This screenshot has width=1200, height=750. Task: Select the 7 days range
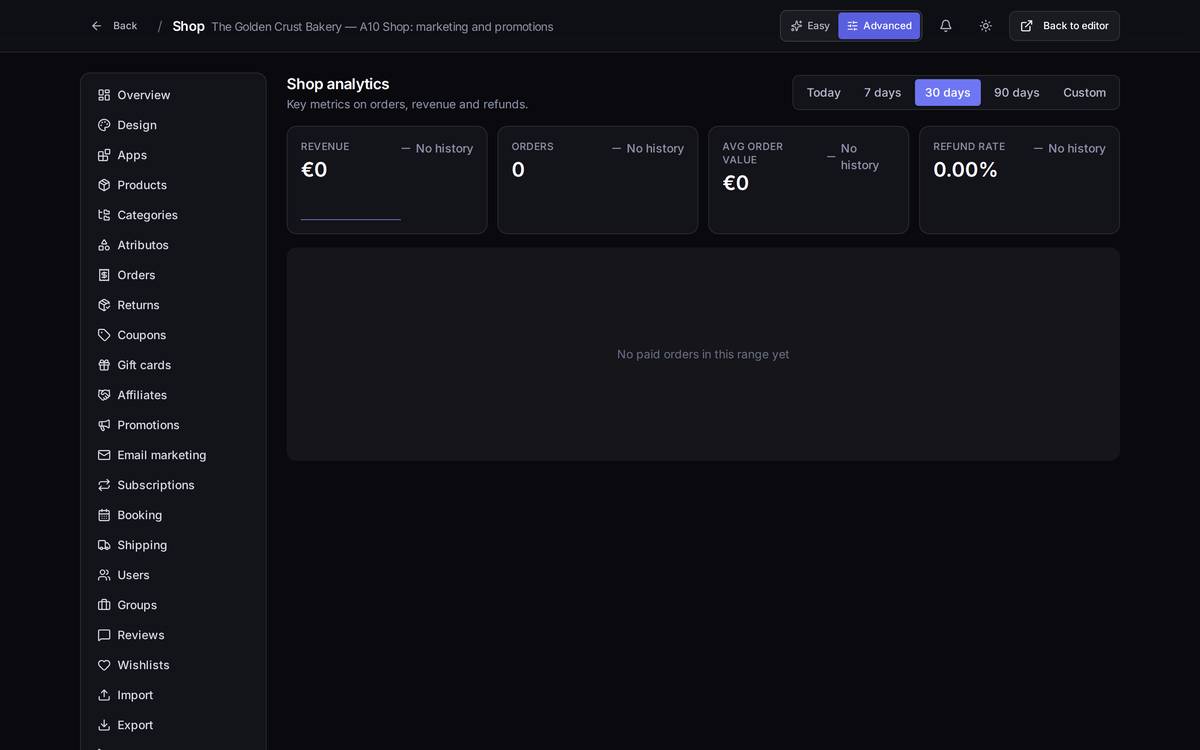coord(883,93)
